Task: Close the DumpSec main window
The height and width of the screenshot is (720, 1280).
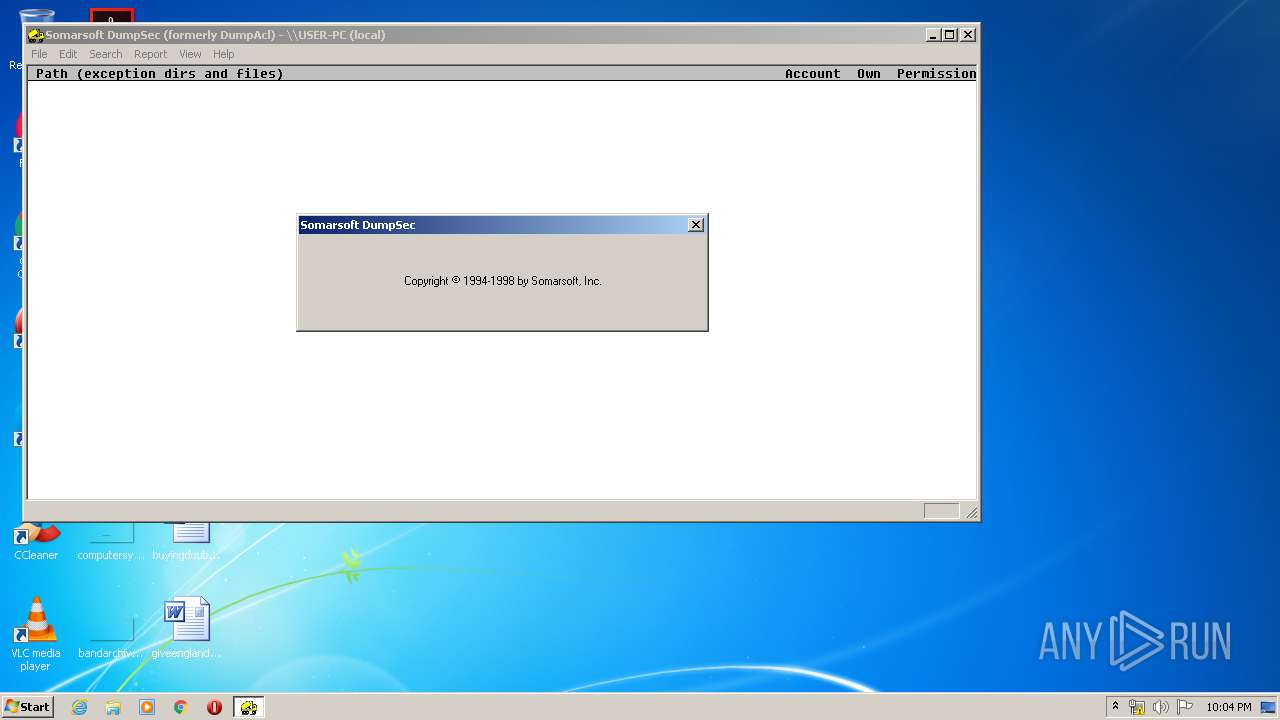Action: click(x=967, y=35)
